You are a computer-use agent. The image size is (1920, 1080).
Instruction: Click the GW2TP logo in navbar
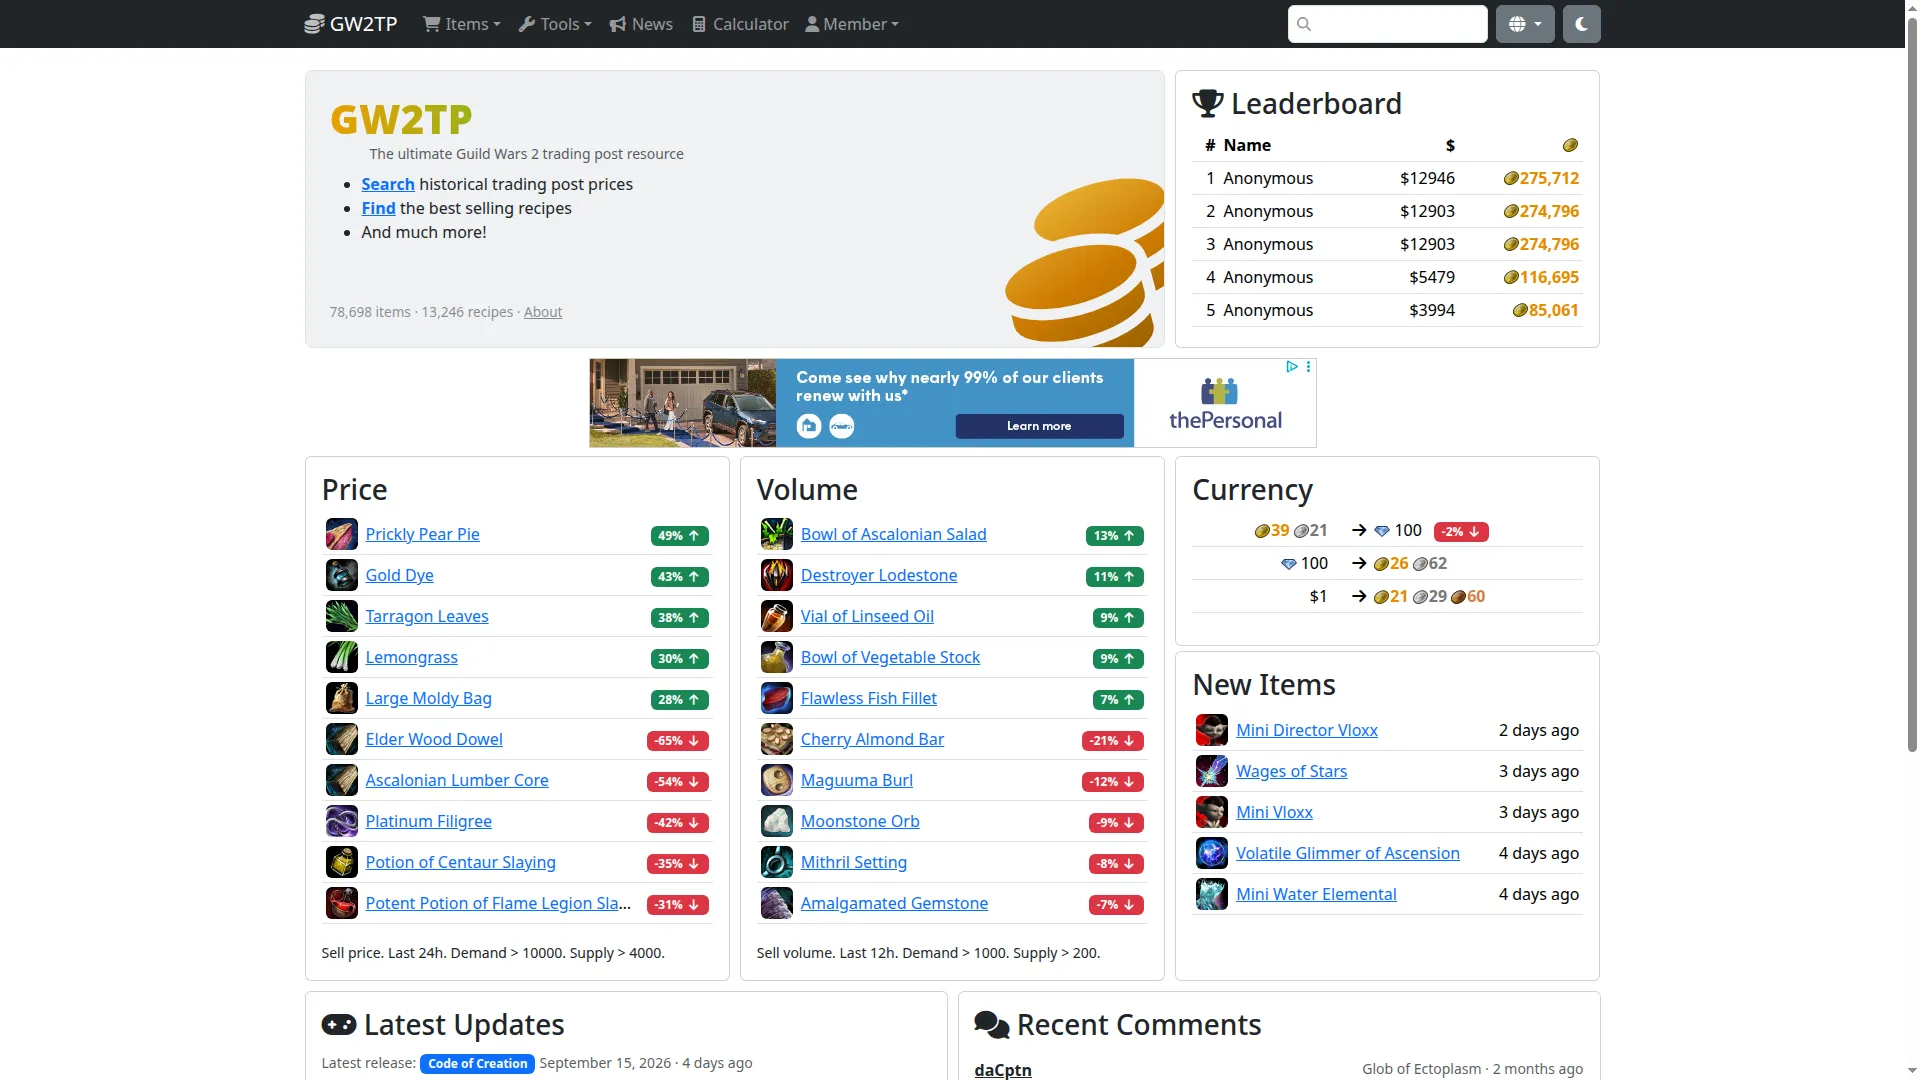point(351,24)
